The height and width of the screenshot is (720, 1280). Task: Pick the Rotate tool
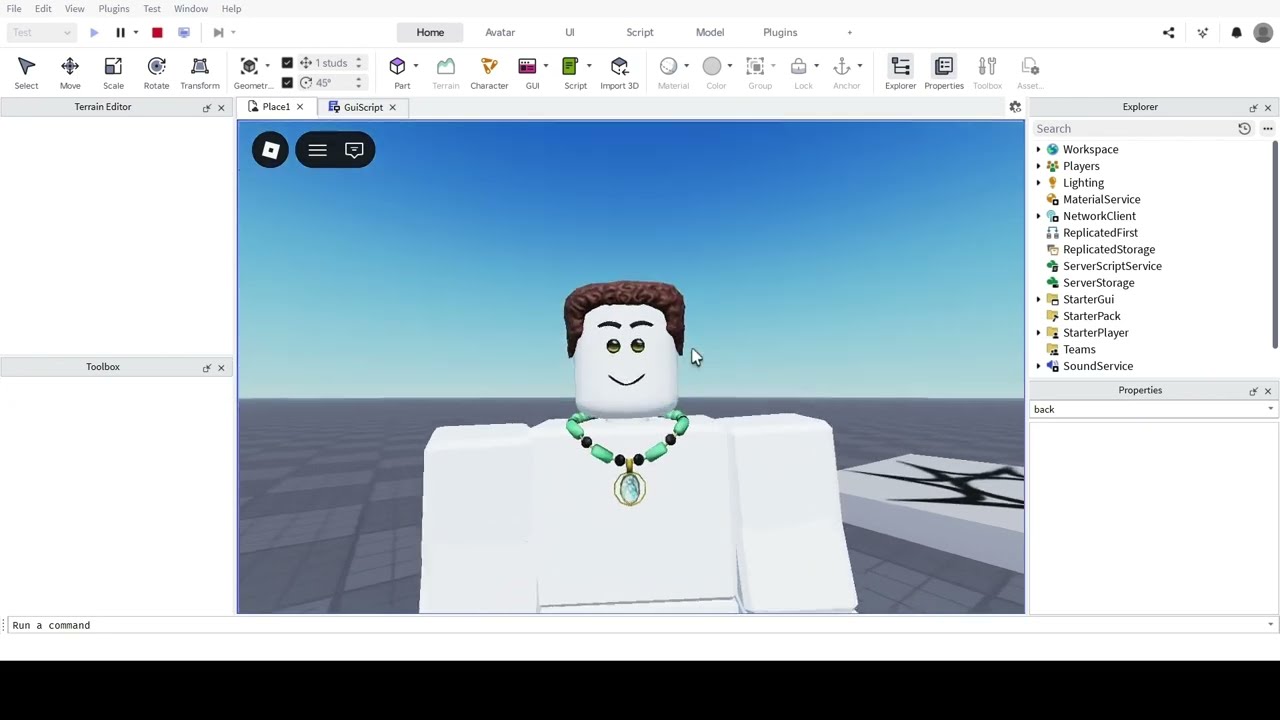[156, 73]
